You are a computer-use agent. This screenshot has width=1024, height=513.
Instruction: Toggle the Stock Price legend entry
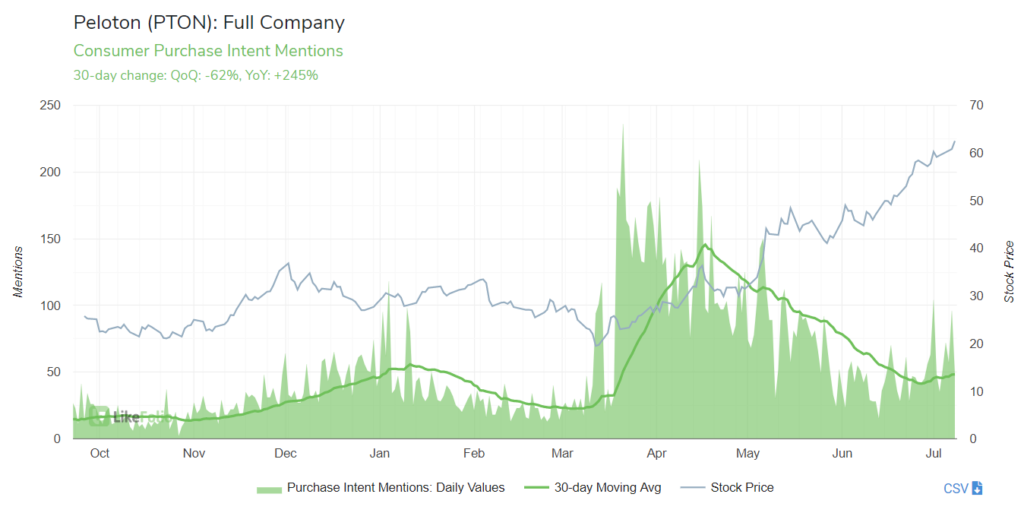point(727,488)
